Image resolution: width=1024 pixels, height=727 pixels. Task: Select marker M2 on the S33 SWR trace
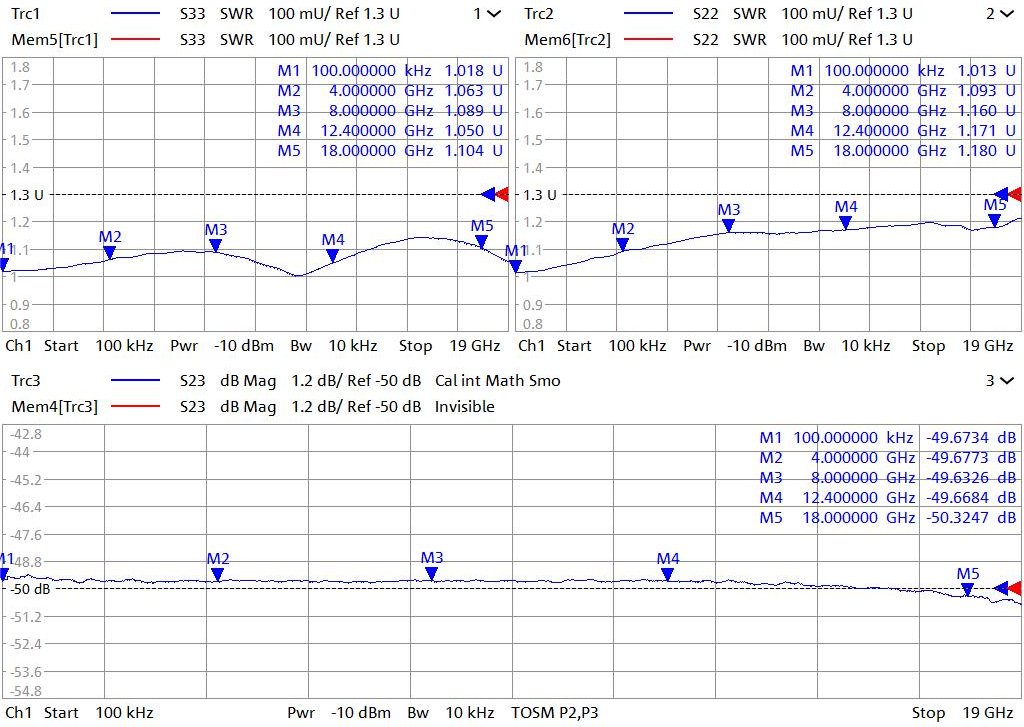tap(110, 252)
